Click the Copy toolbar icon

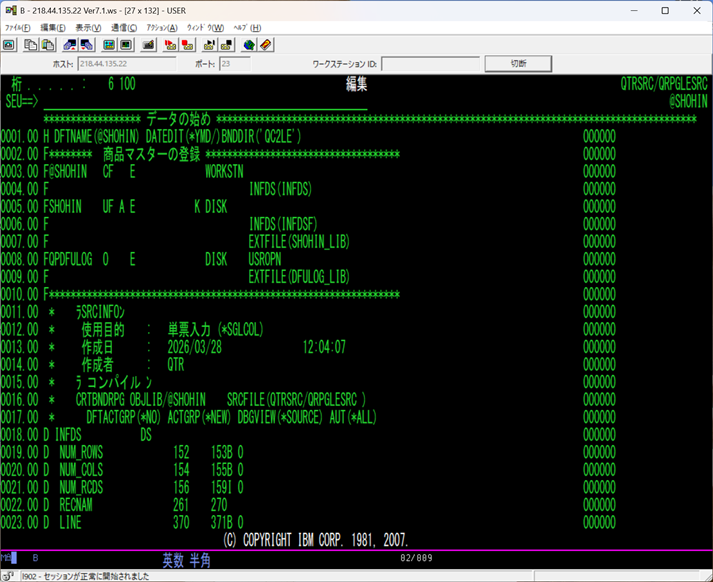(32, 45)
